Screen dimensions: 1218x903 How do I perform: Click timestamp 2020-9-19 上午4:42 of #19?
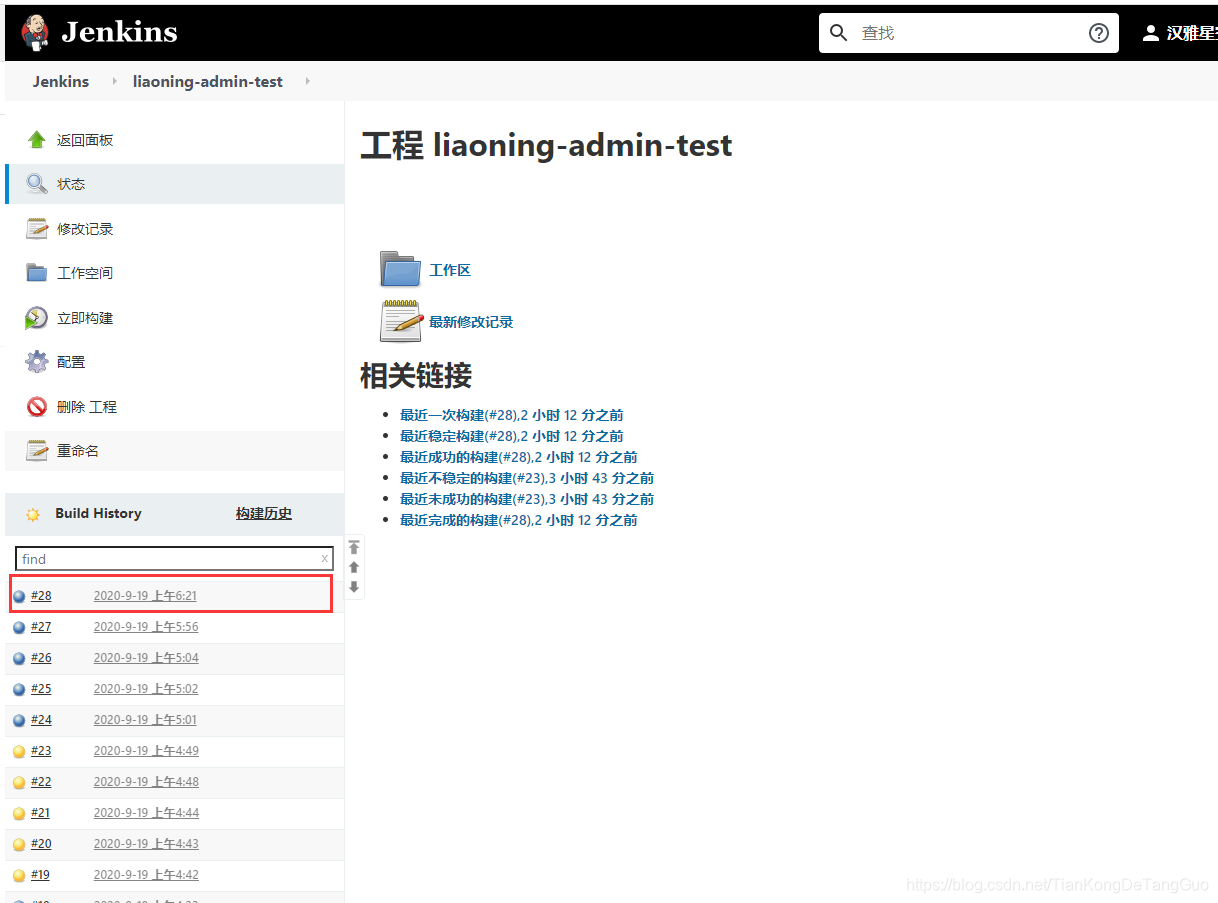146,875
